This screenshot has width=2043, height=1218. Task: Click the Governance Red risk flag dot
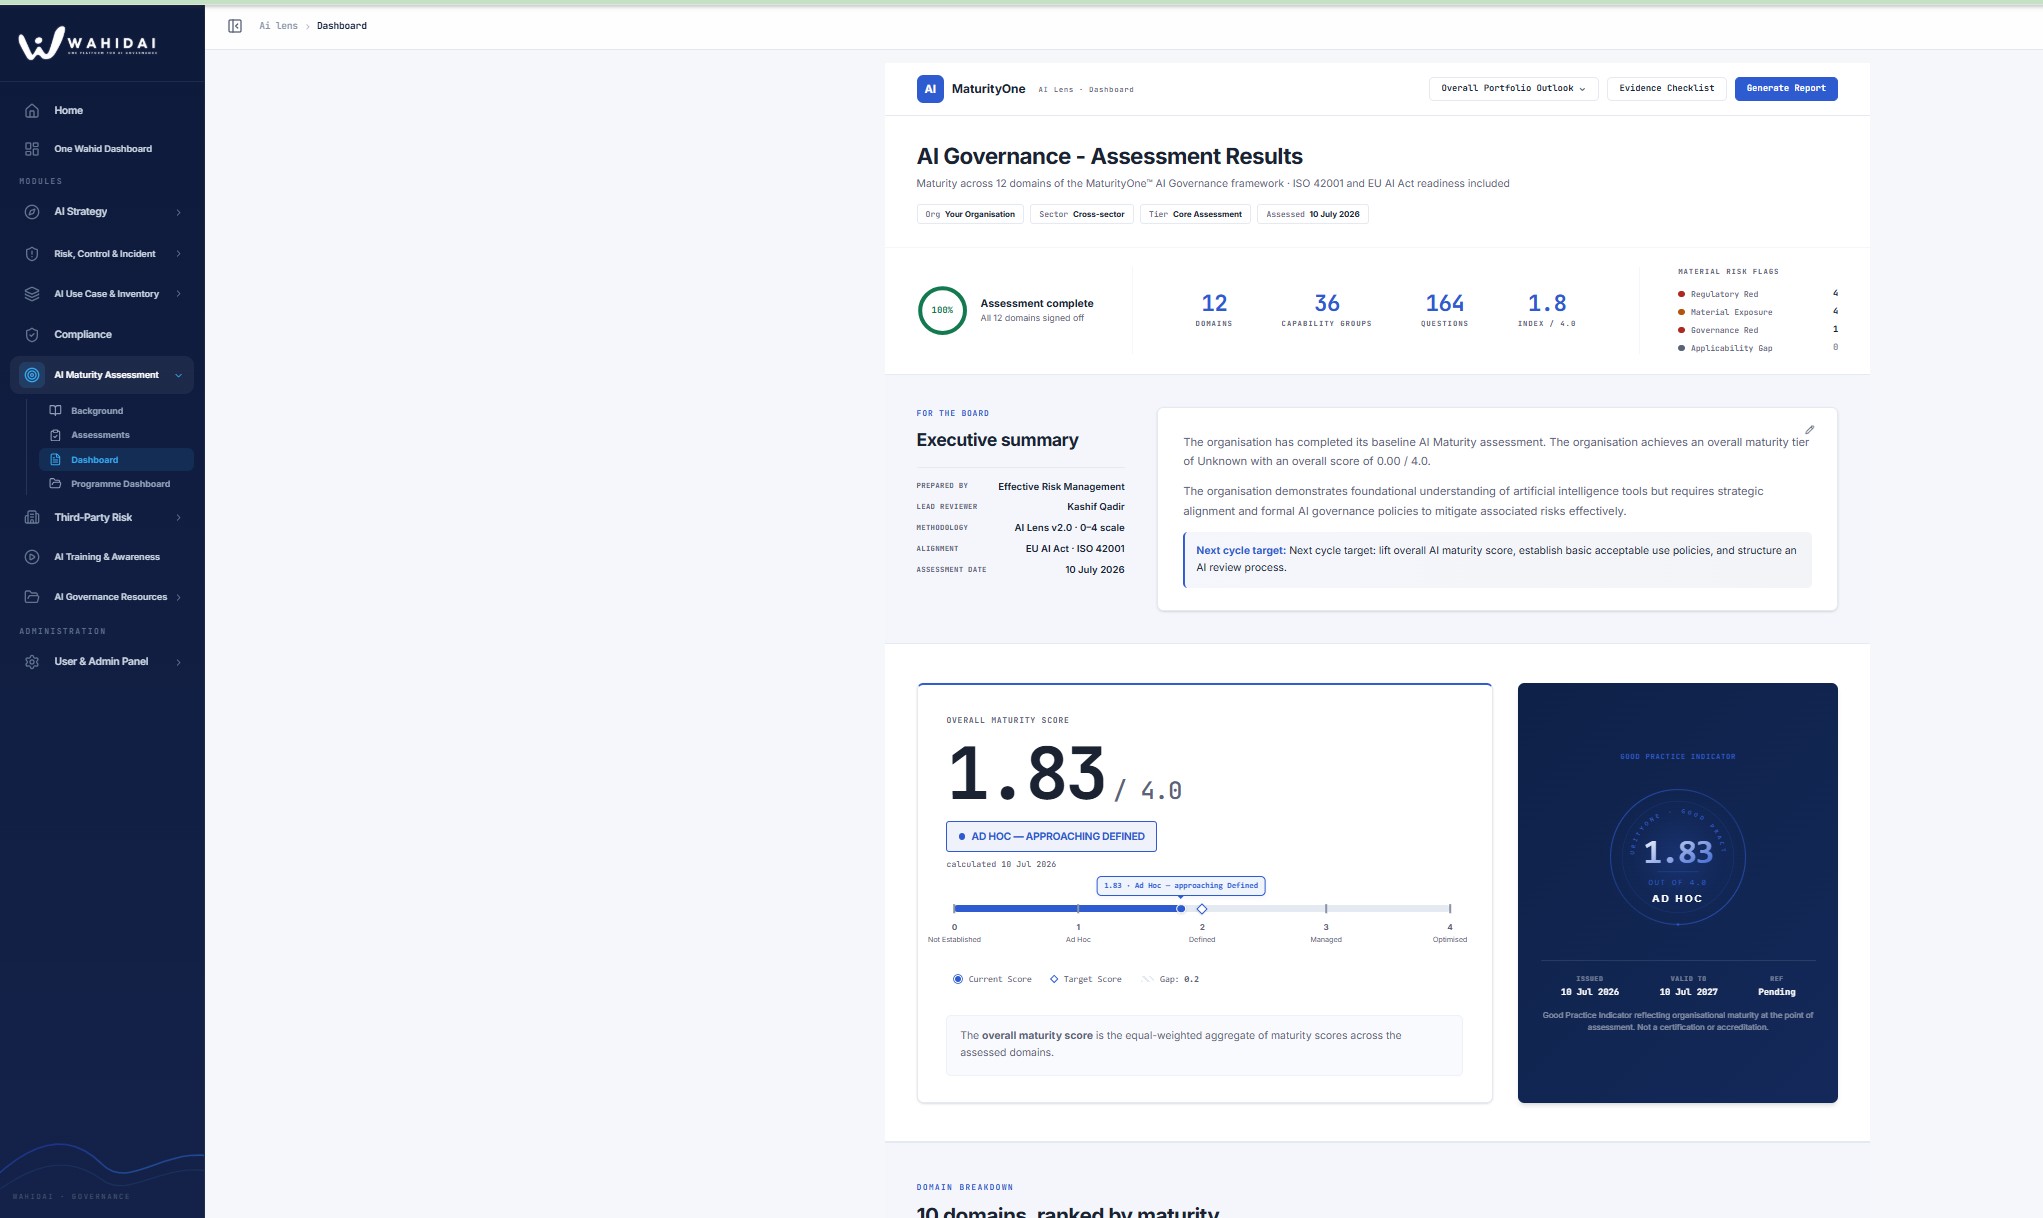point(1681,330)
